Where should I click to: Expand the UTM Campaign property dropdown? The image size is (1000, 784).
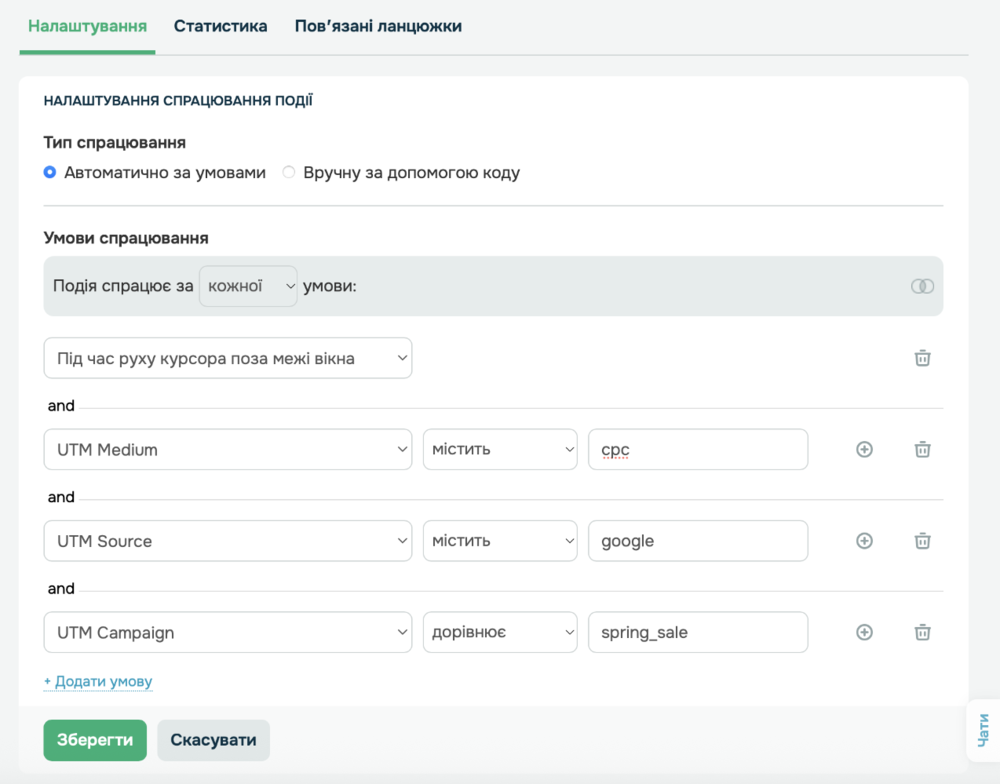[228, 632]
